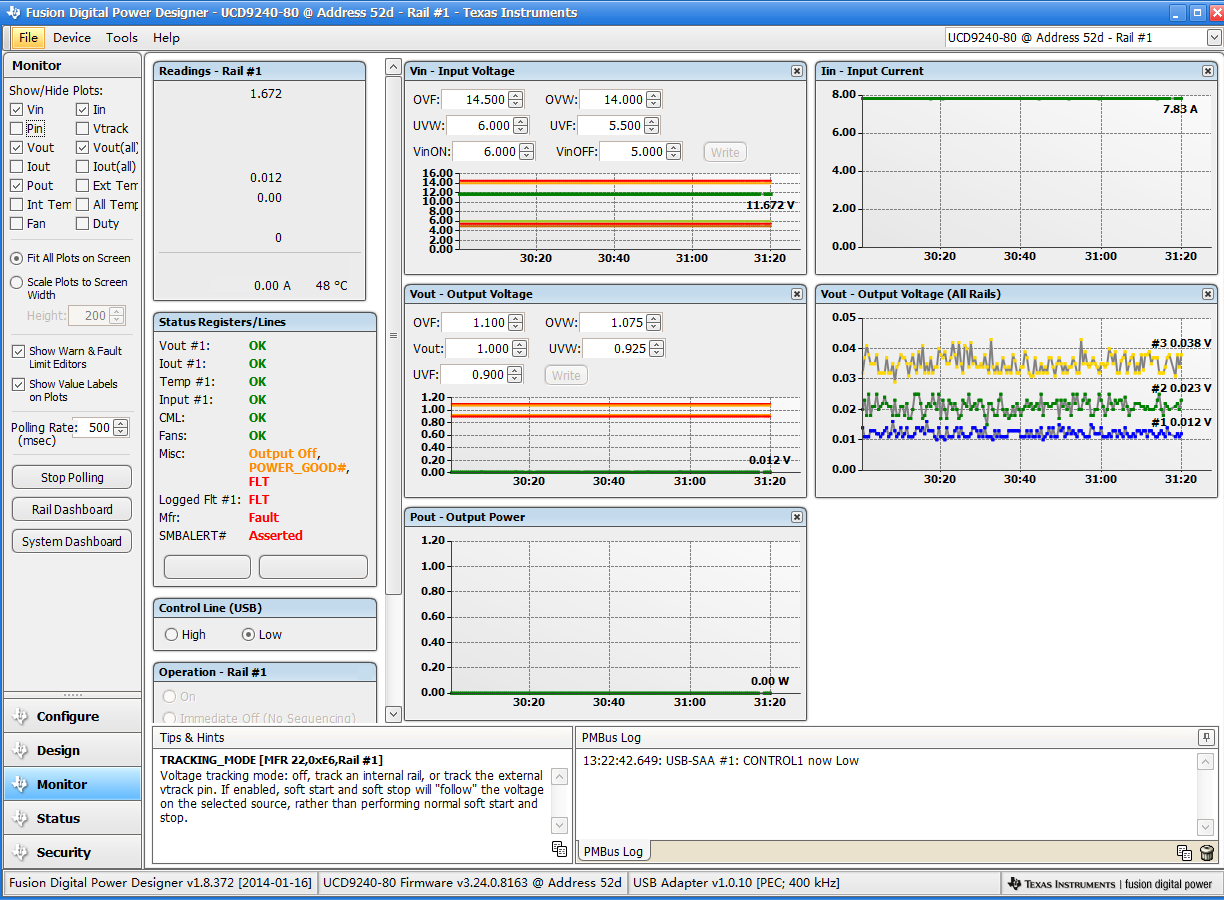1224x900 pixels.
Task: Set Control Line to High
Action: (x=171, y=635)
